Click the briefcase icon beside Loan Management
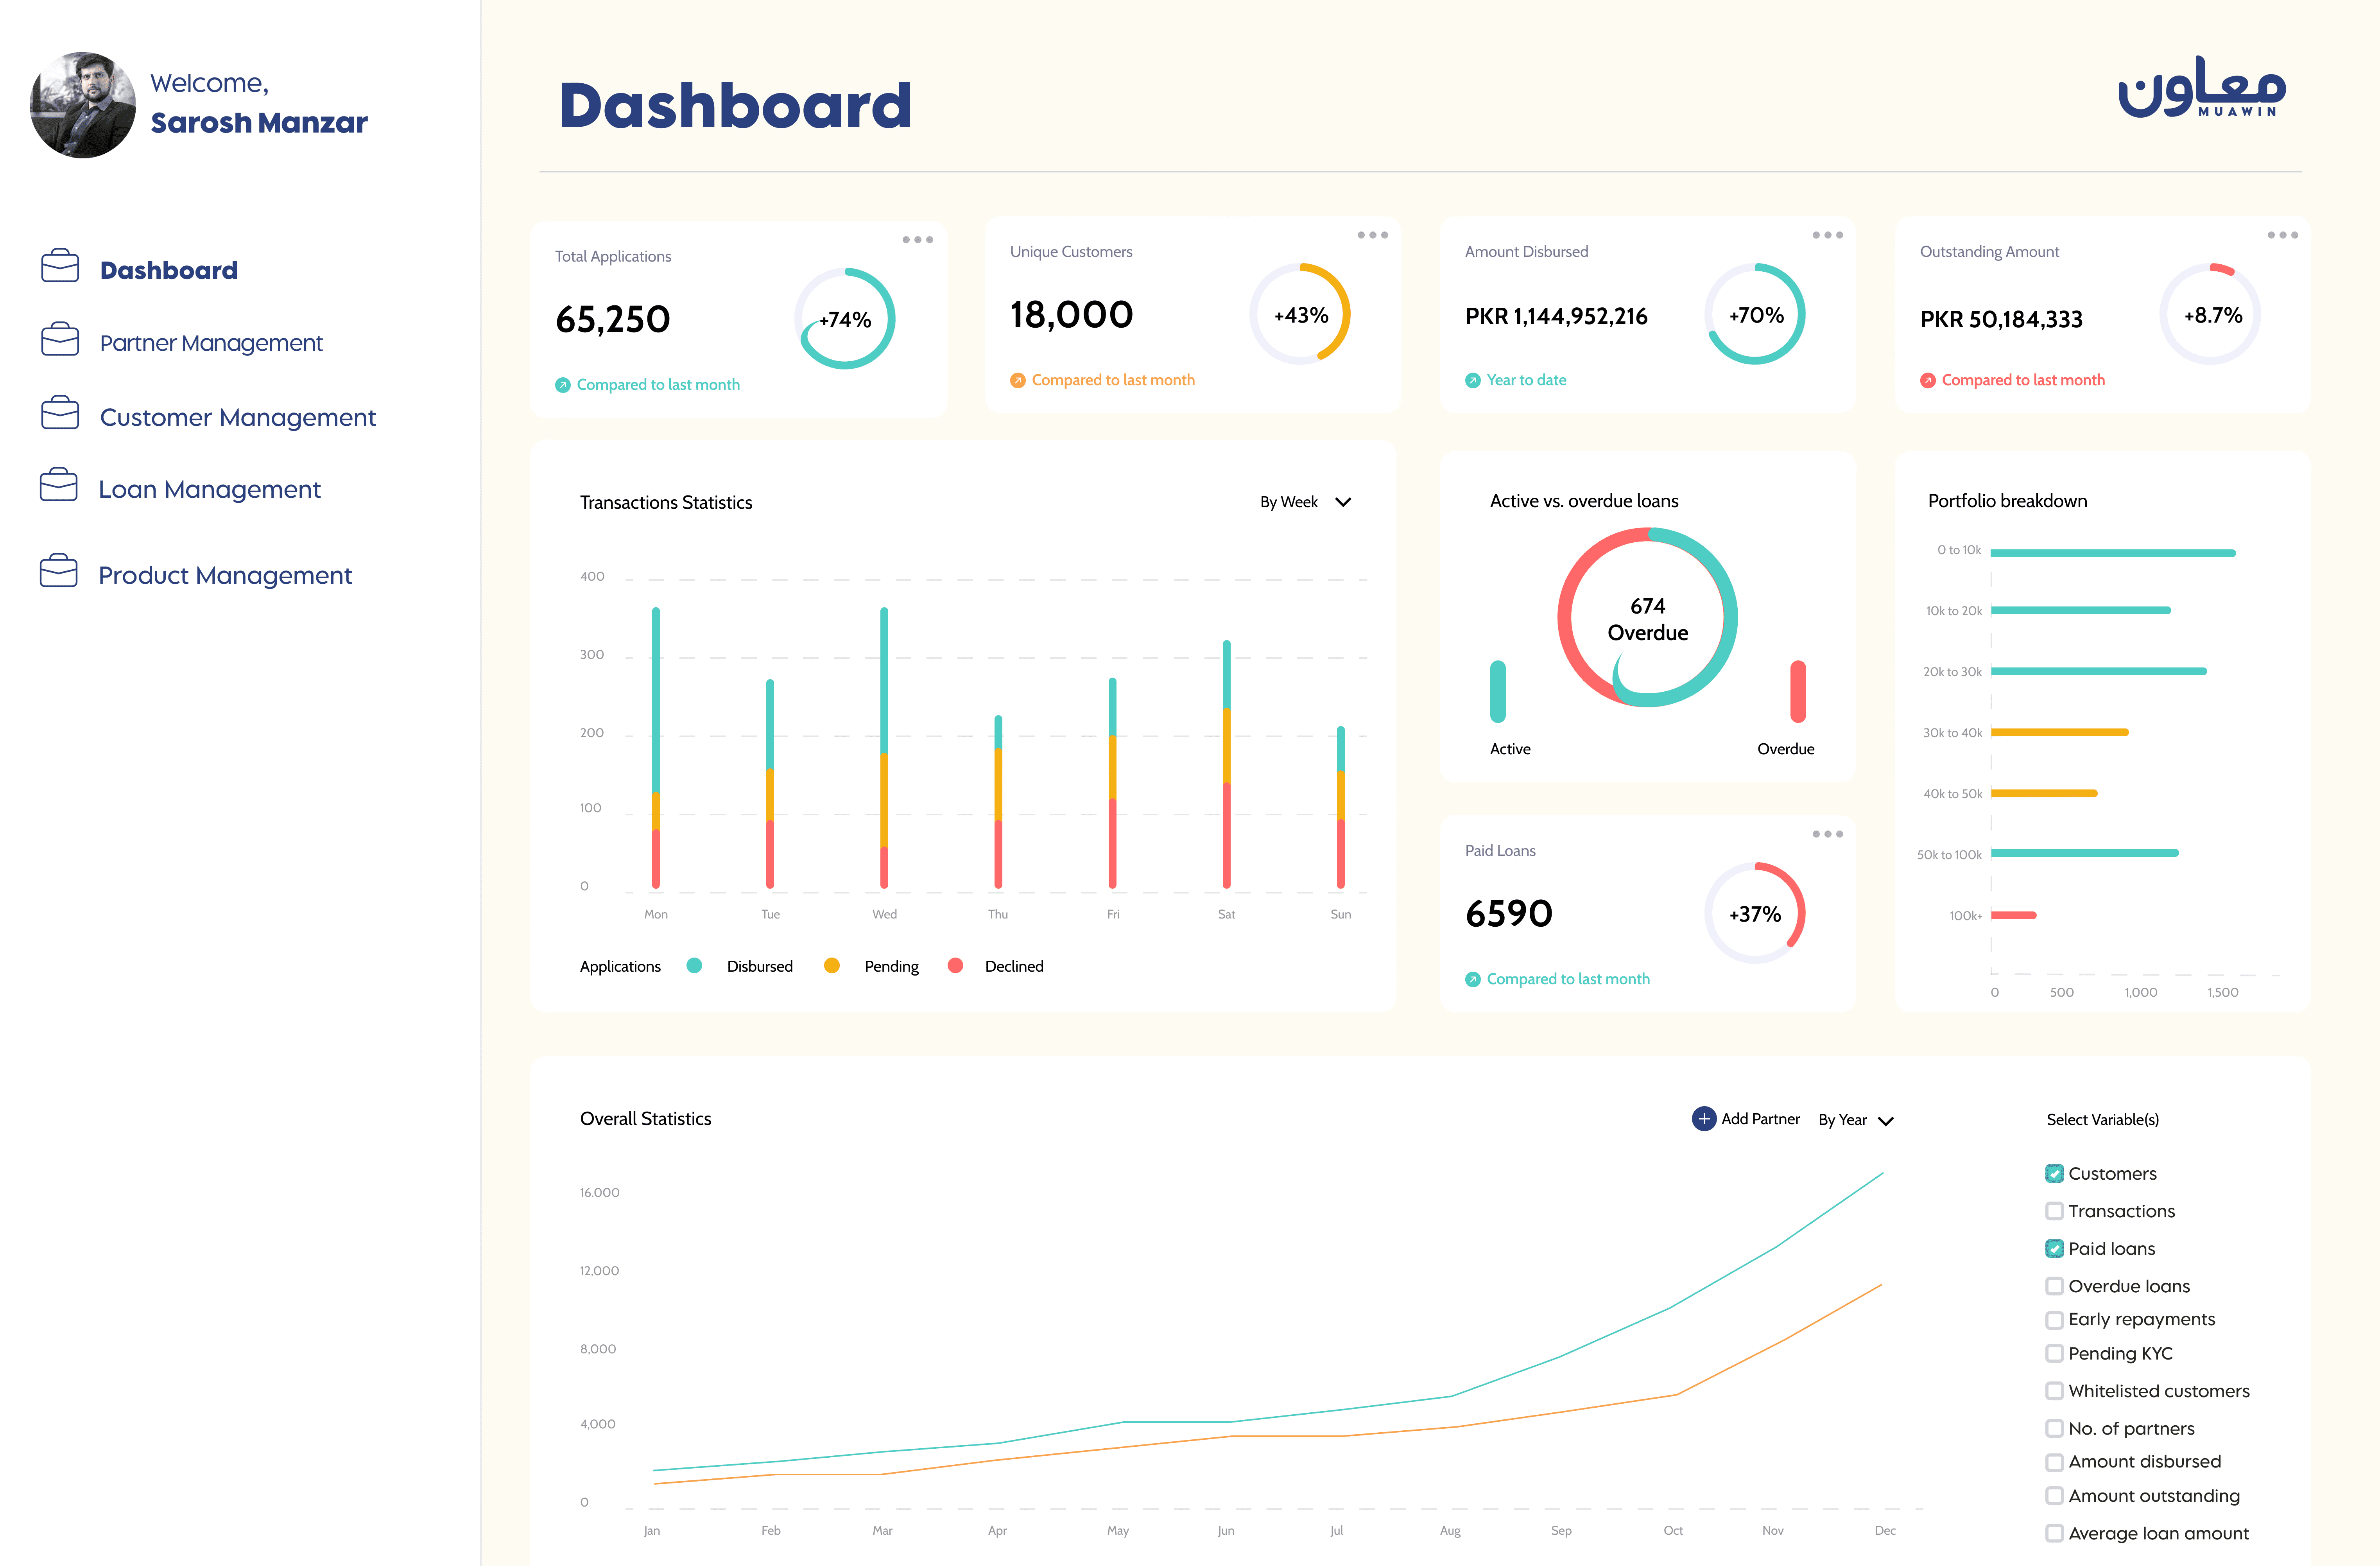 pos(59,485)
